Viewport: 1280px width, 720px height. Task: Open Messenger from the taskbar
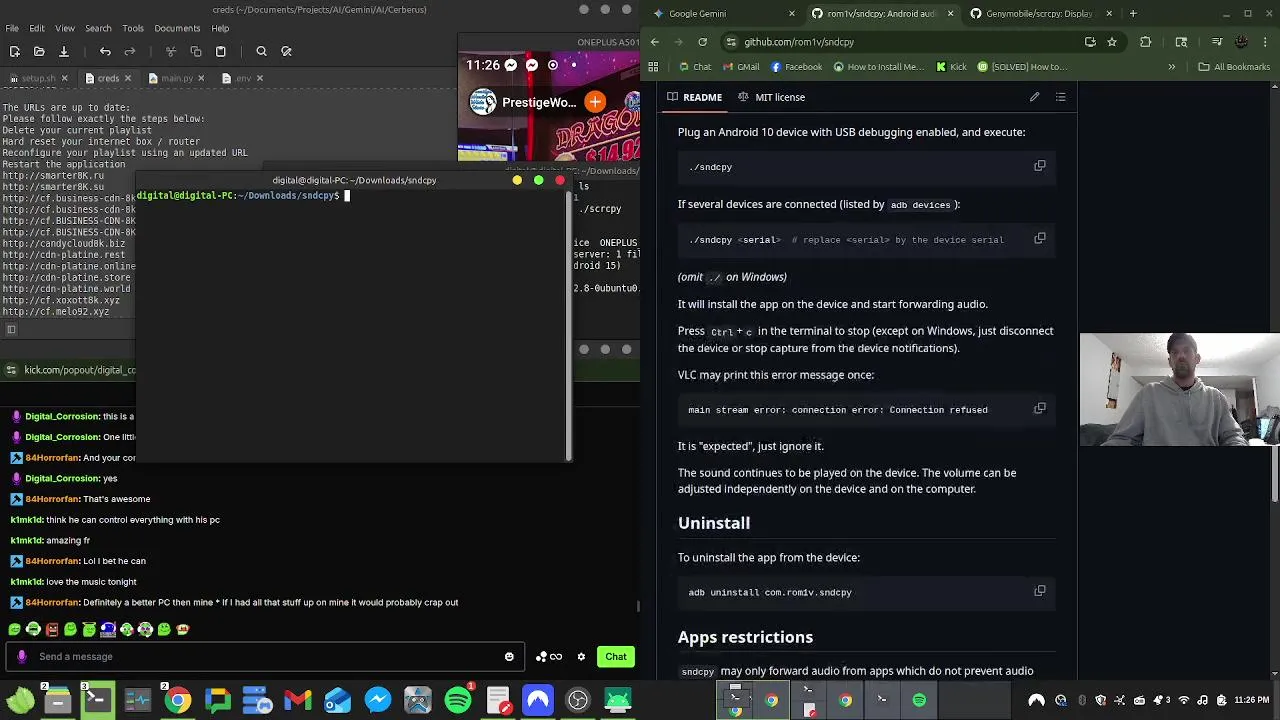tap(378, 700)
